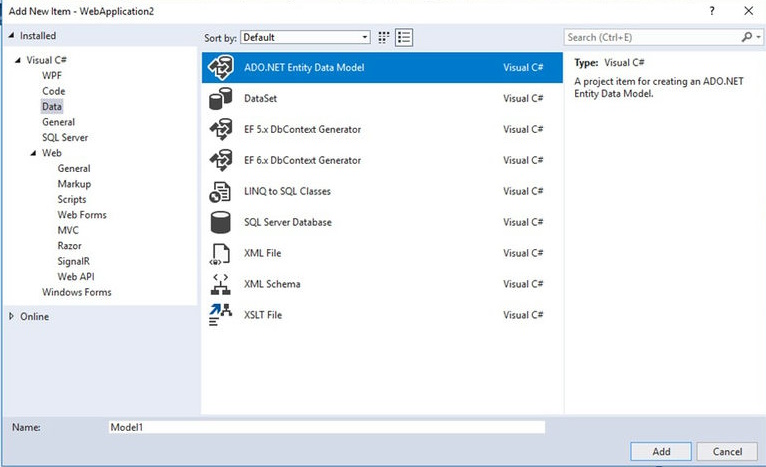Click the search magnifier icon
Image resolution: width=766 pixels, height=467 pixels.
click(747, 37)
